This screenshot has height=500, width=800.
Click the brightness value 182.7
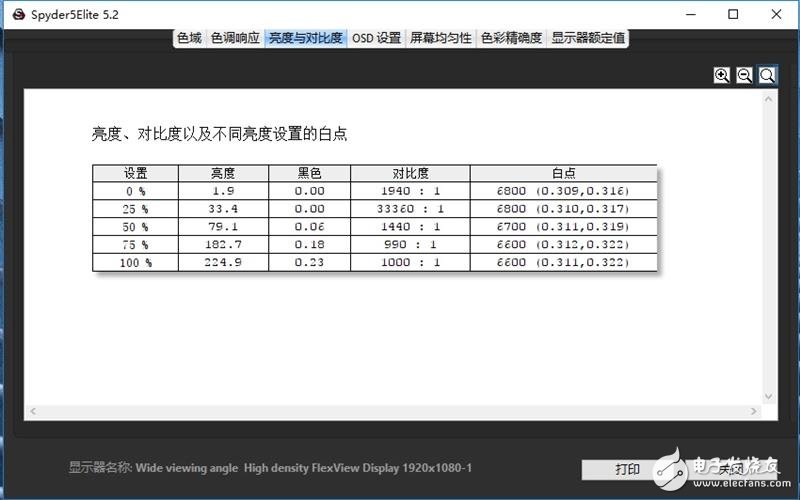point(223,245)
